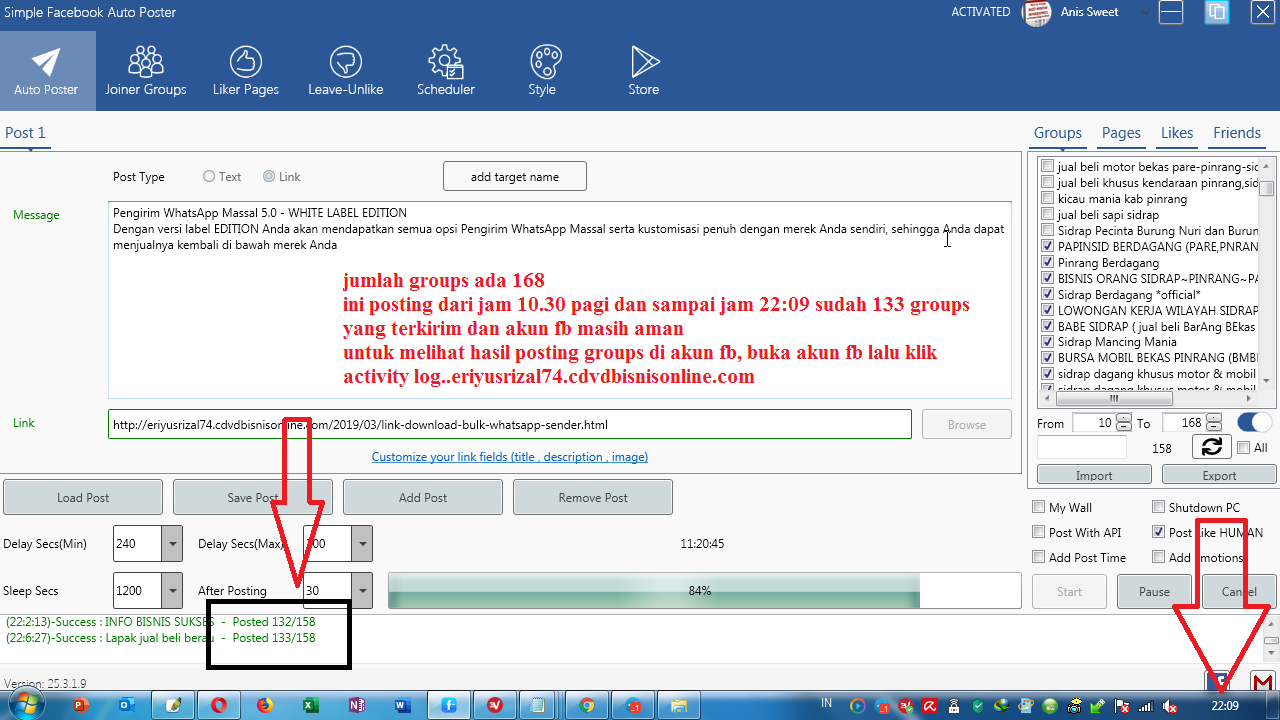Open the Auto Poster section

tap(46, 70)
